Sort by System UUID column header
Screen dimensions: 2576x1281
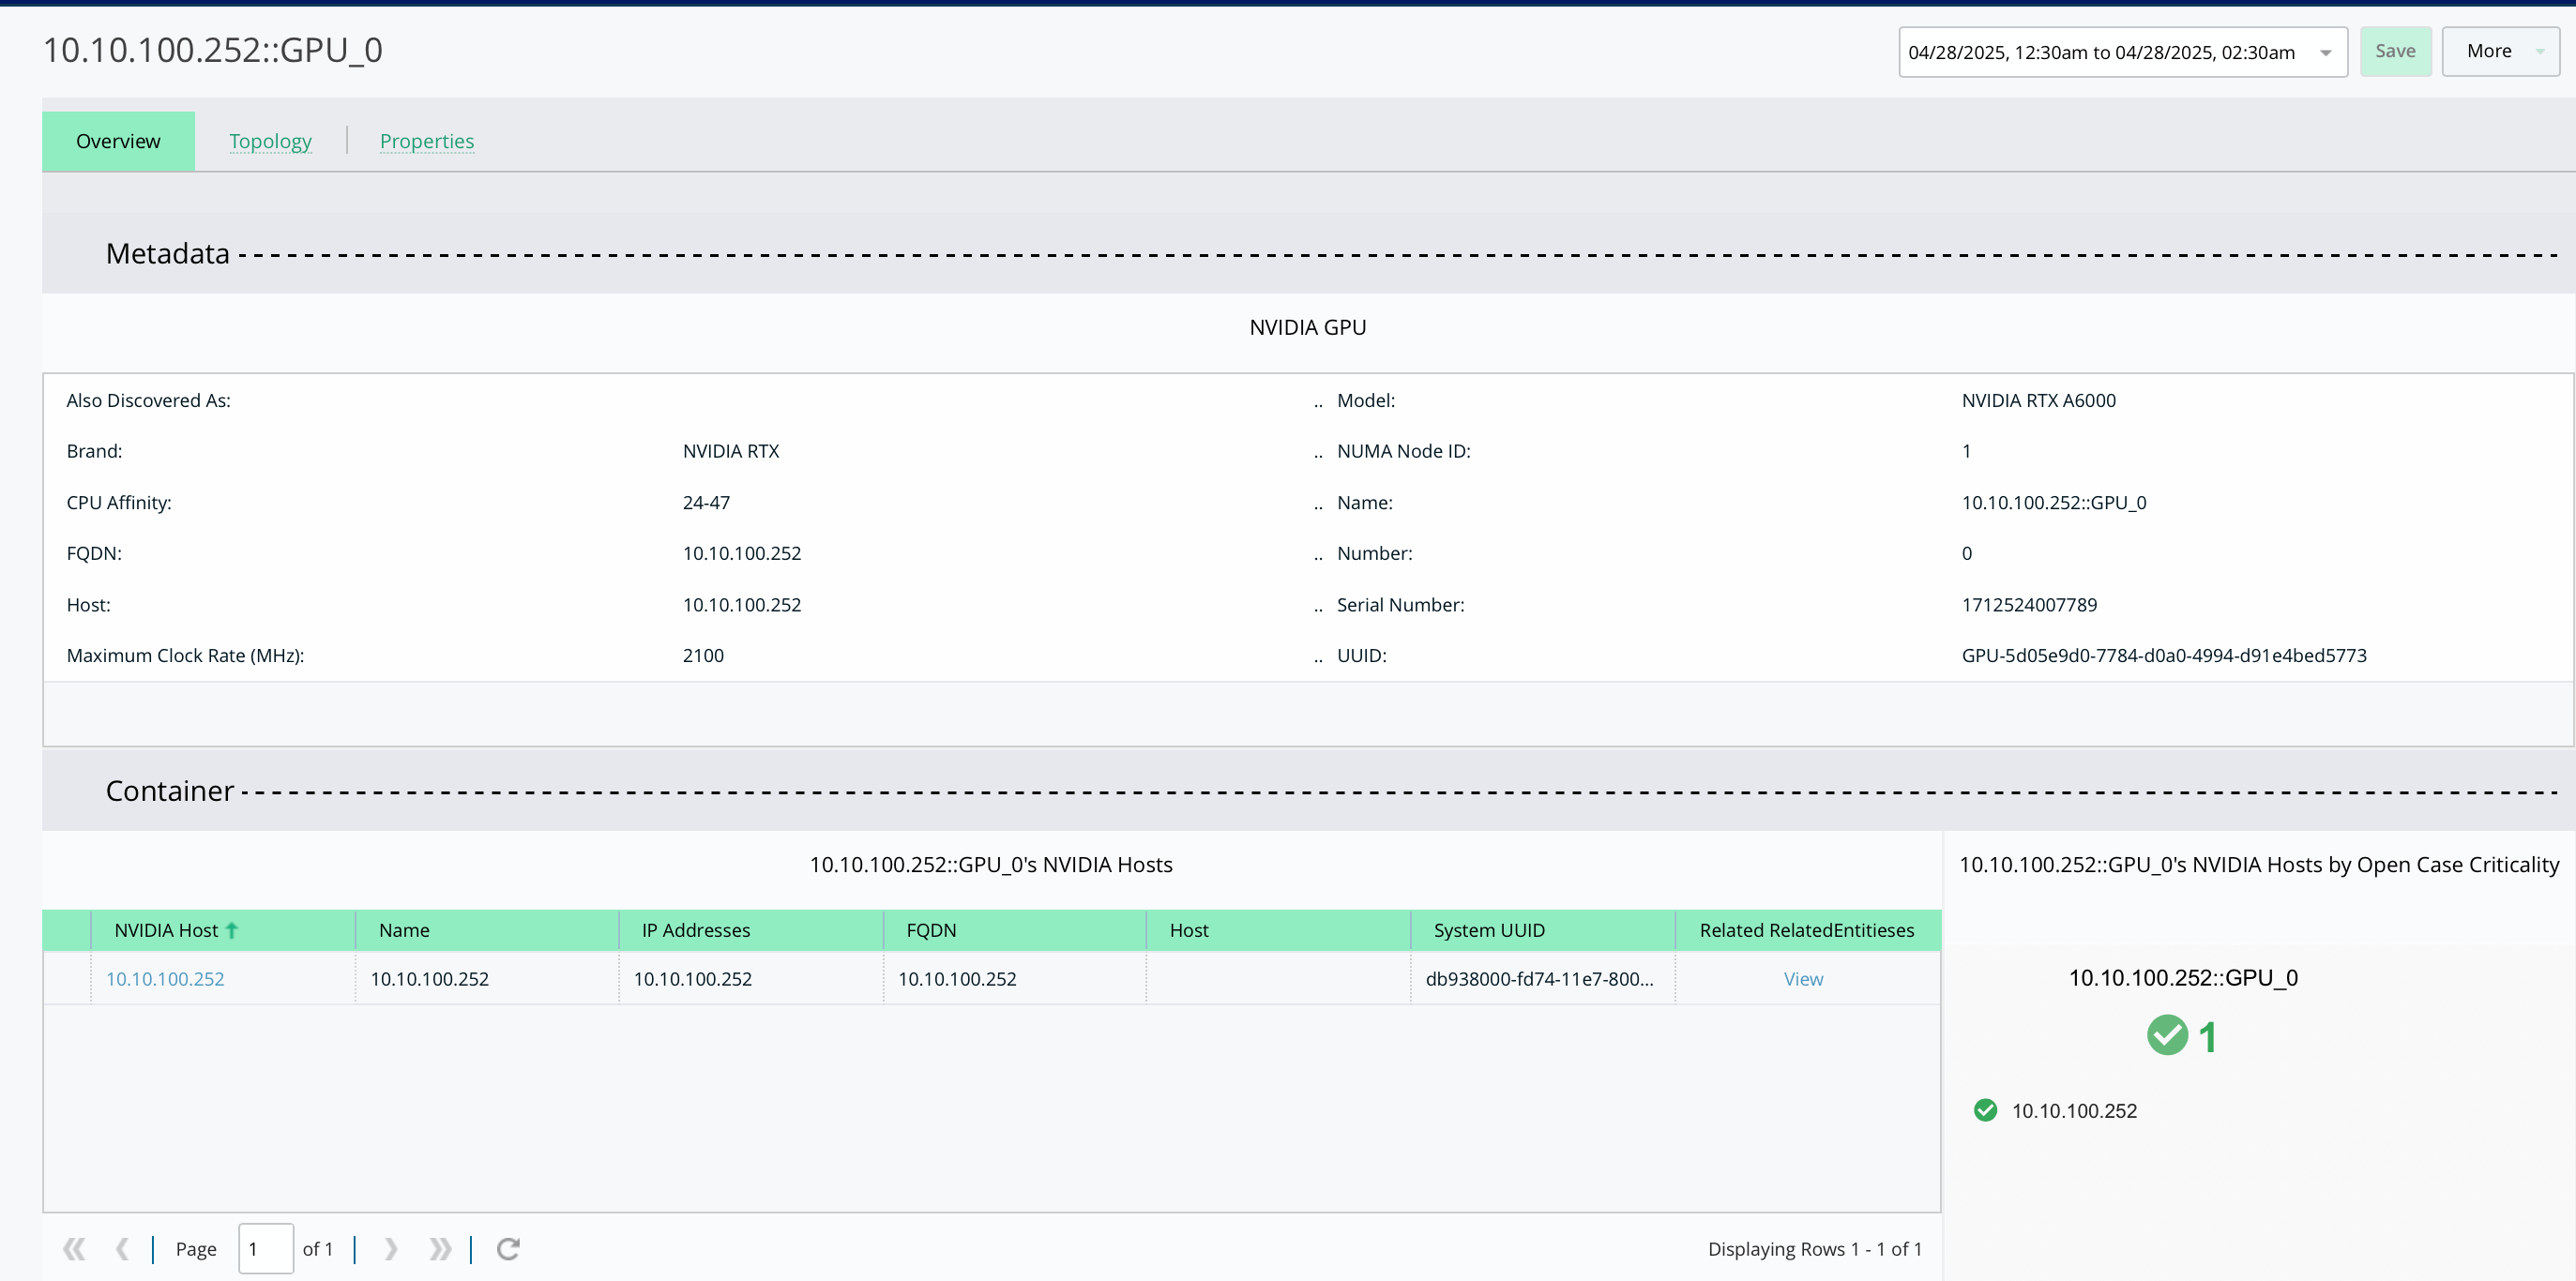coord(1543,930)
